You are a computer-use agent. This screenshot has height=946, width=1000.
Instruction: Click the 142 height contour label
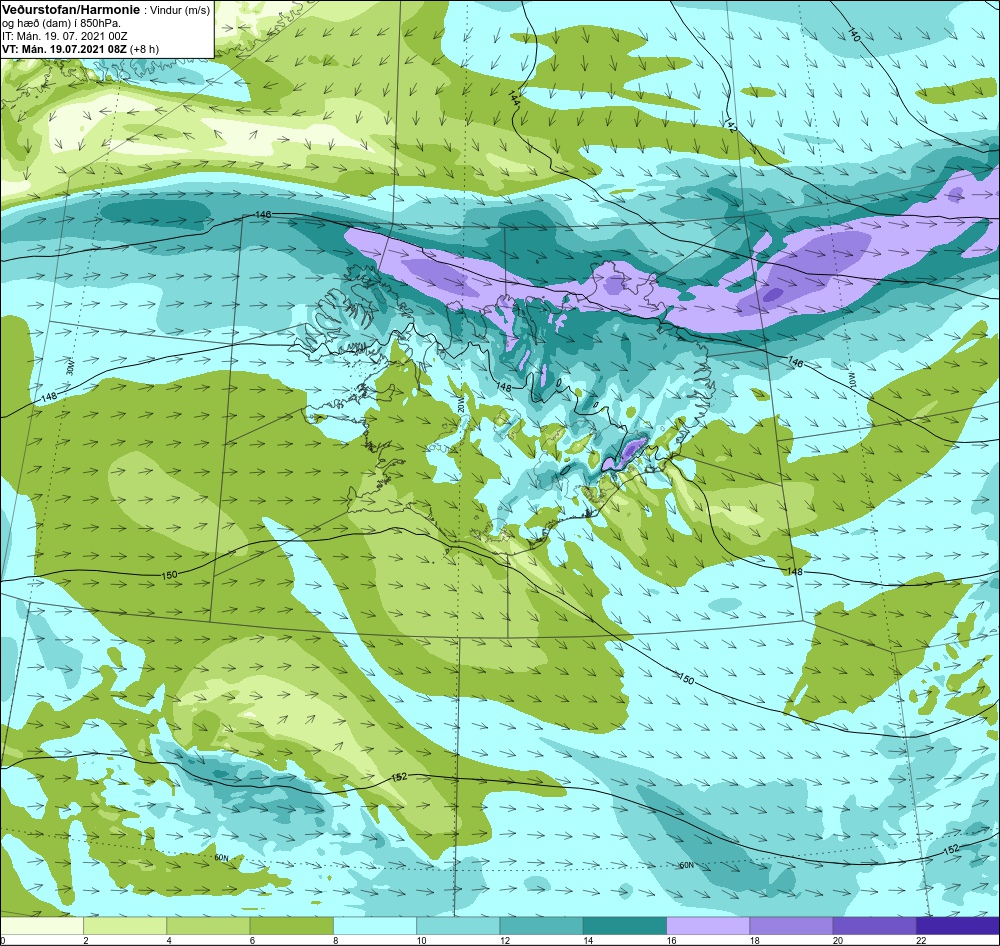coord(731,125)
